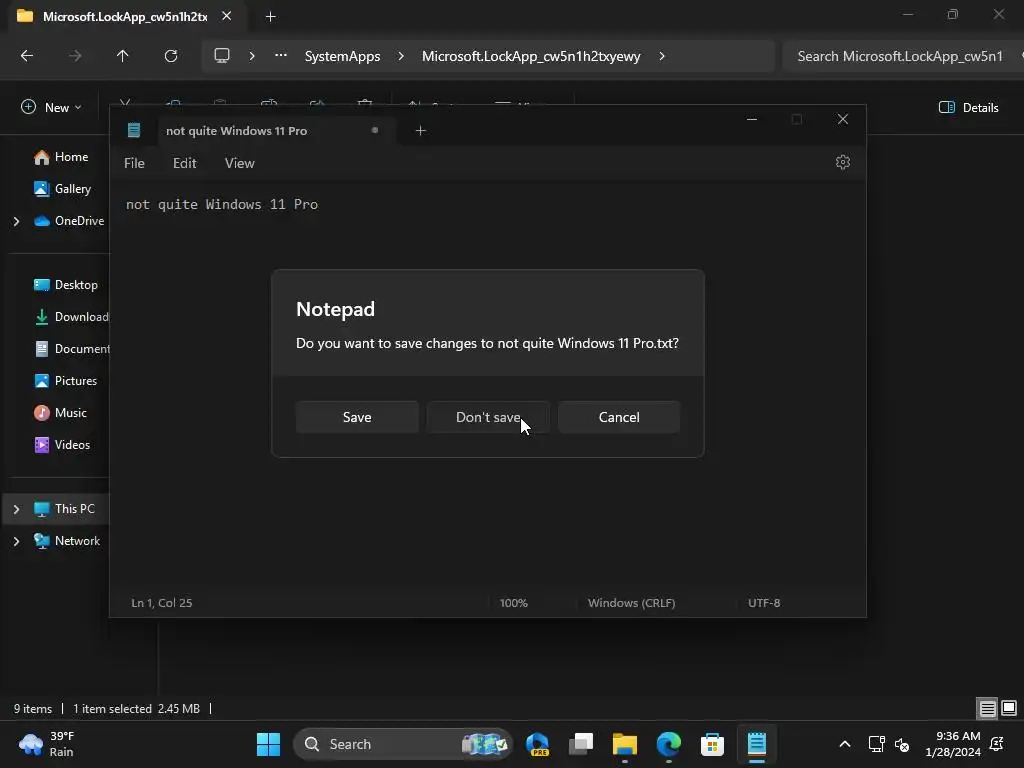
Task: Close the Microsoft.LockApp Explorer tab
Action: 227,16
